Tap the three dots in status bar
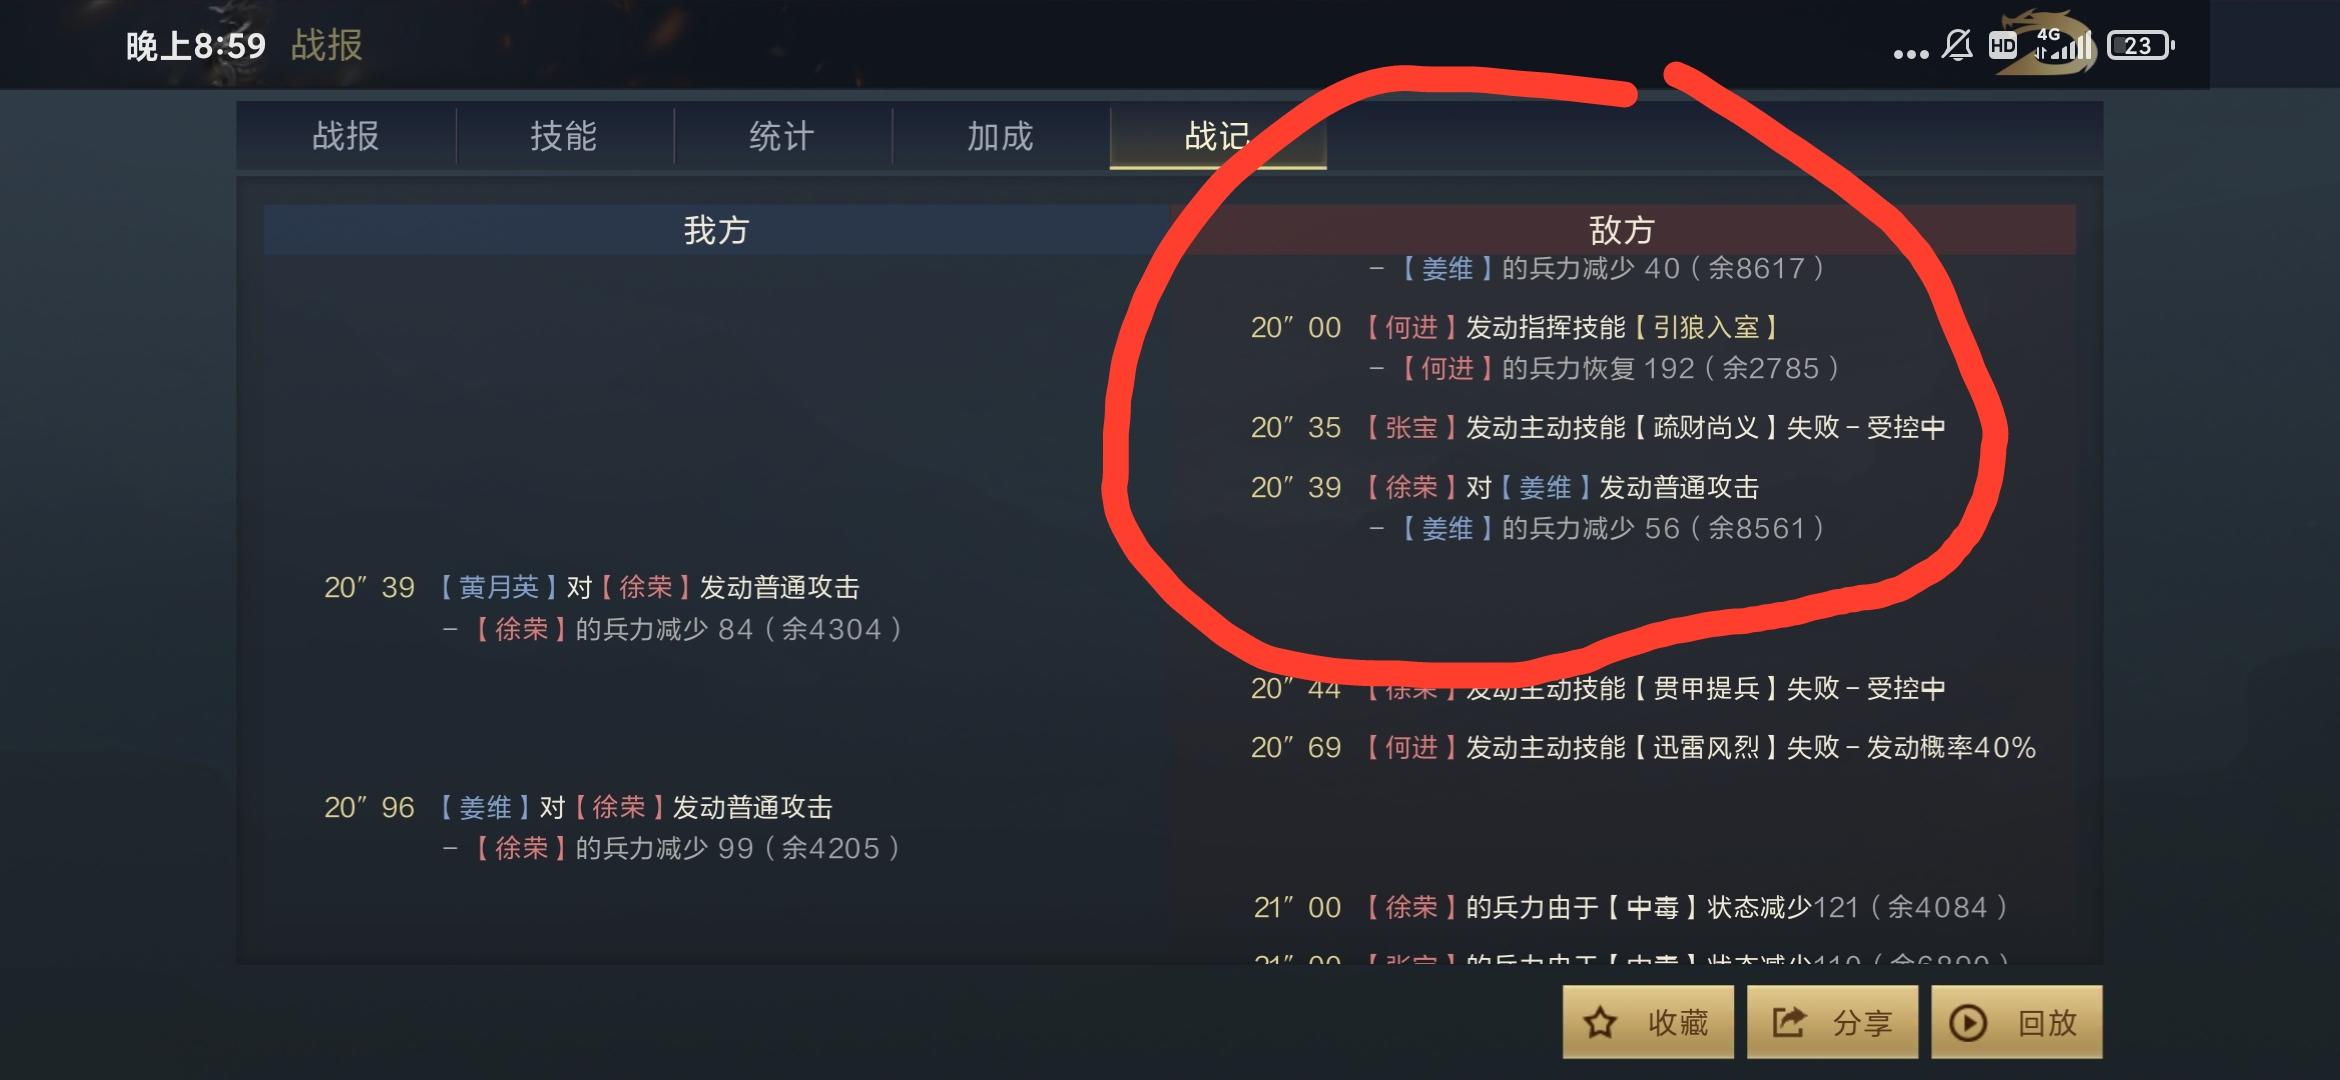2340x1080 pixels. click(1911, 54)
